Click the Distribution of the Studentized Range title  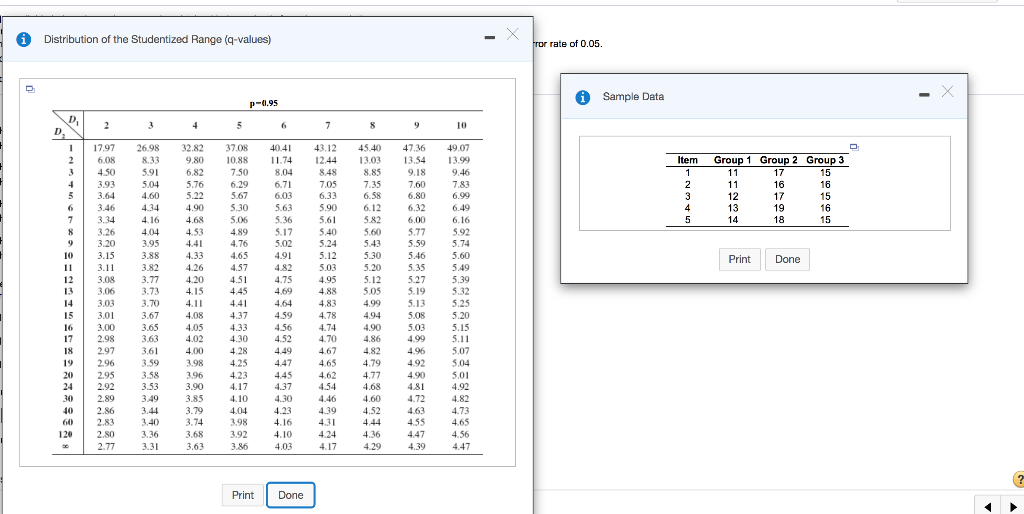pyautogui.click(x=157, y=39)
